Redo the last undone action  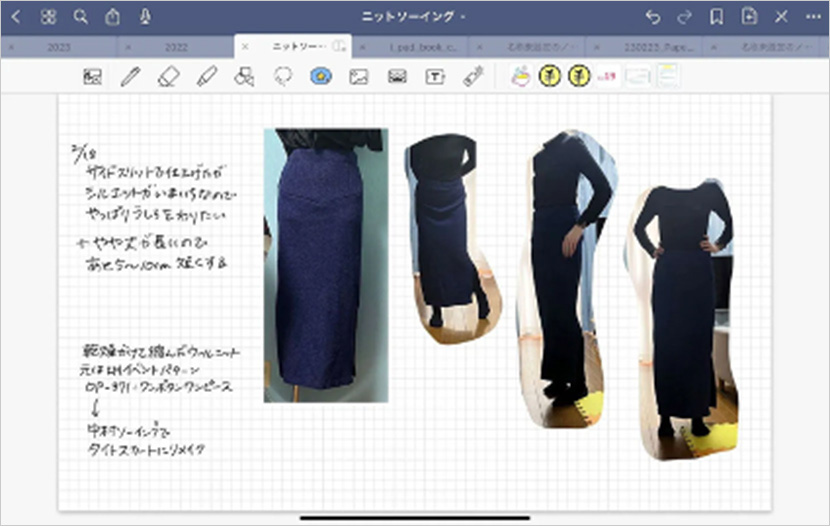684,17
